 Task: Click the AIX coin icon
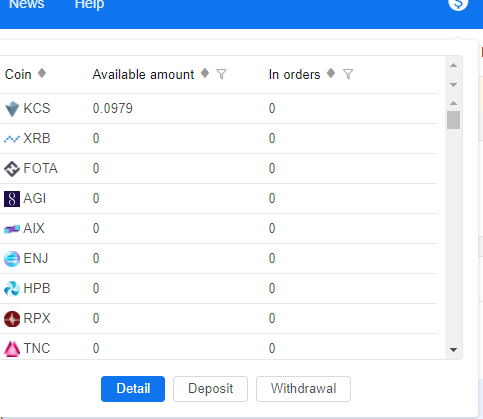[x=12, y=229]
